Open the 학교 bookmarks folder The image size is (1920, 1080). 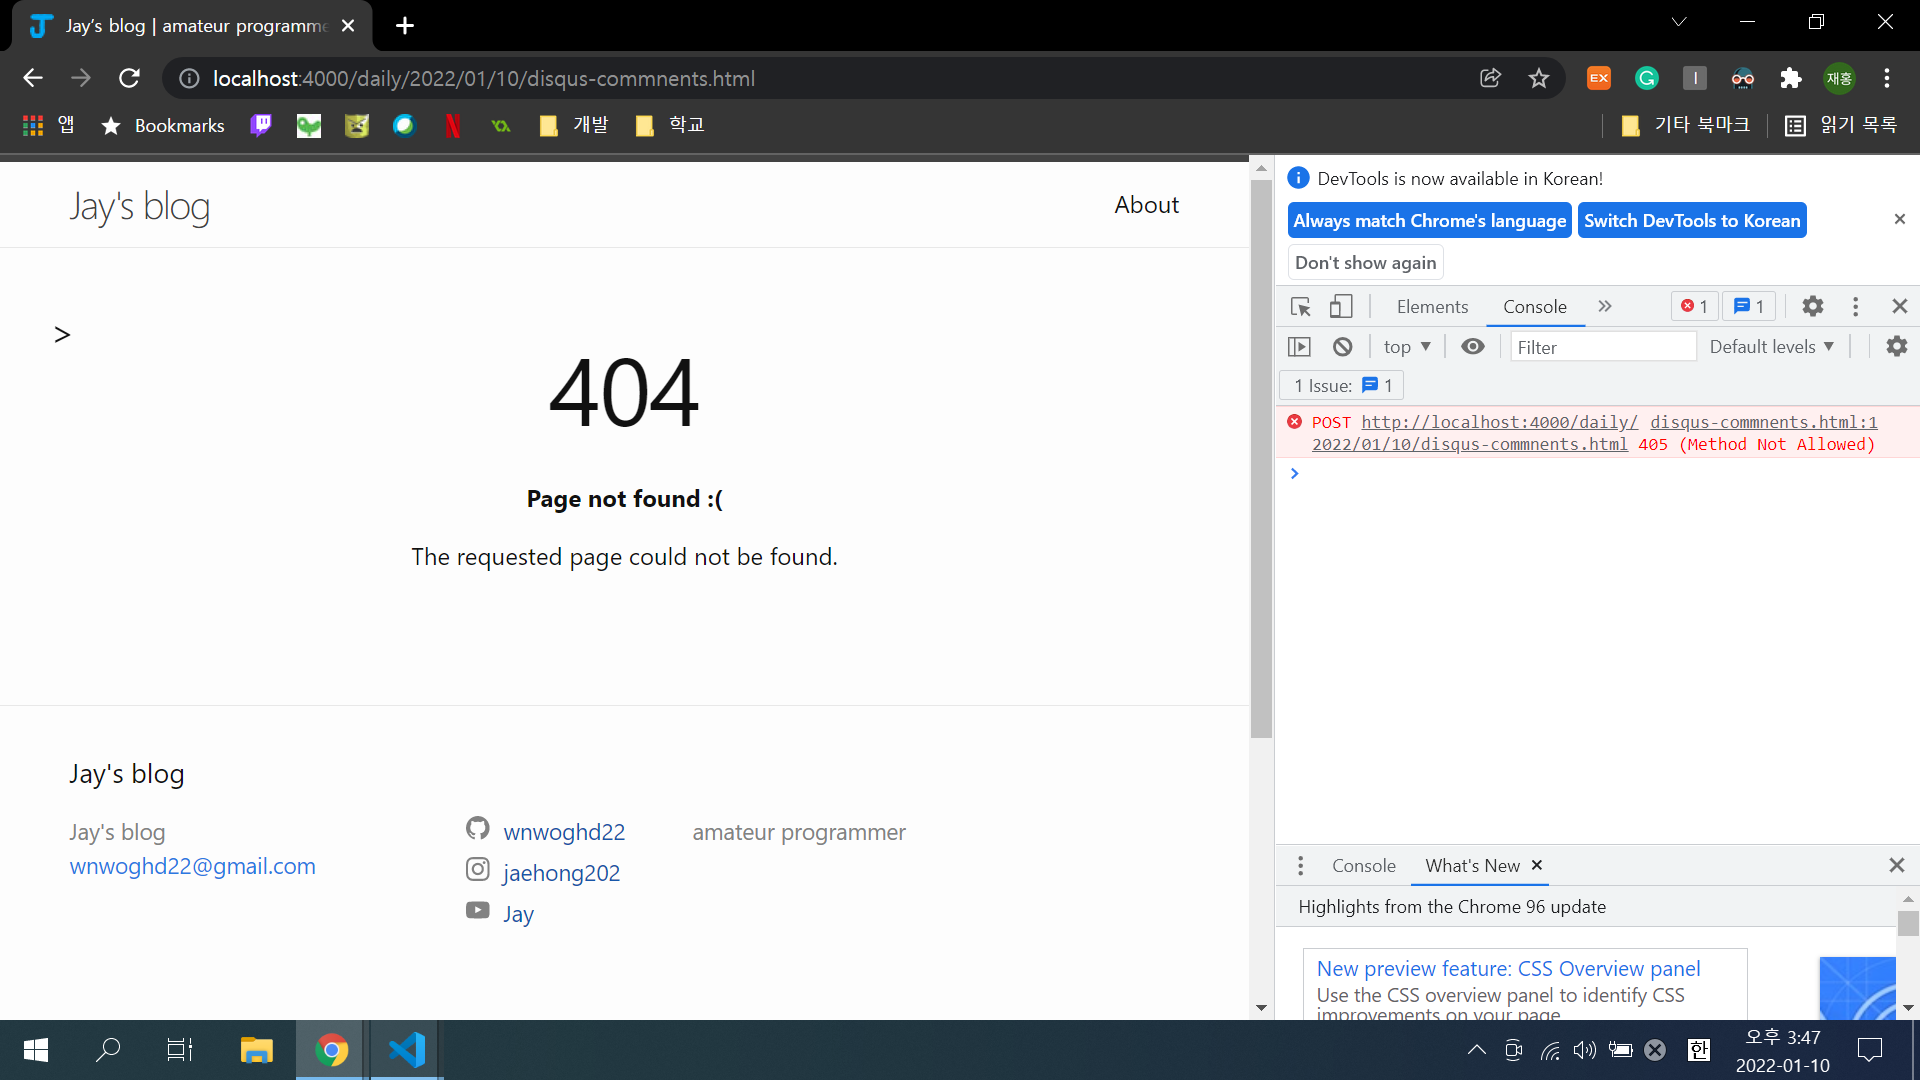tap(670, 125)
